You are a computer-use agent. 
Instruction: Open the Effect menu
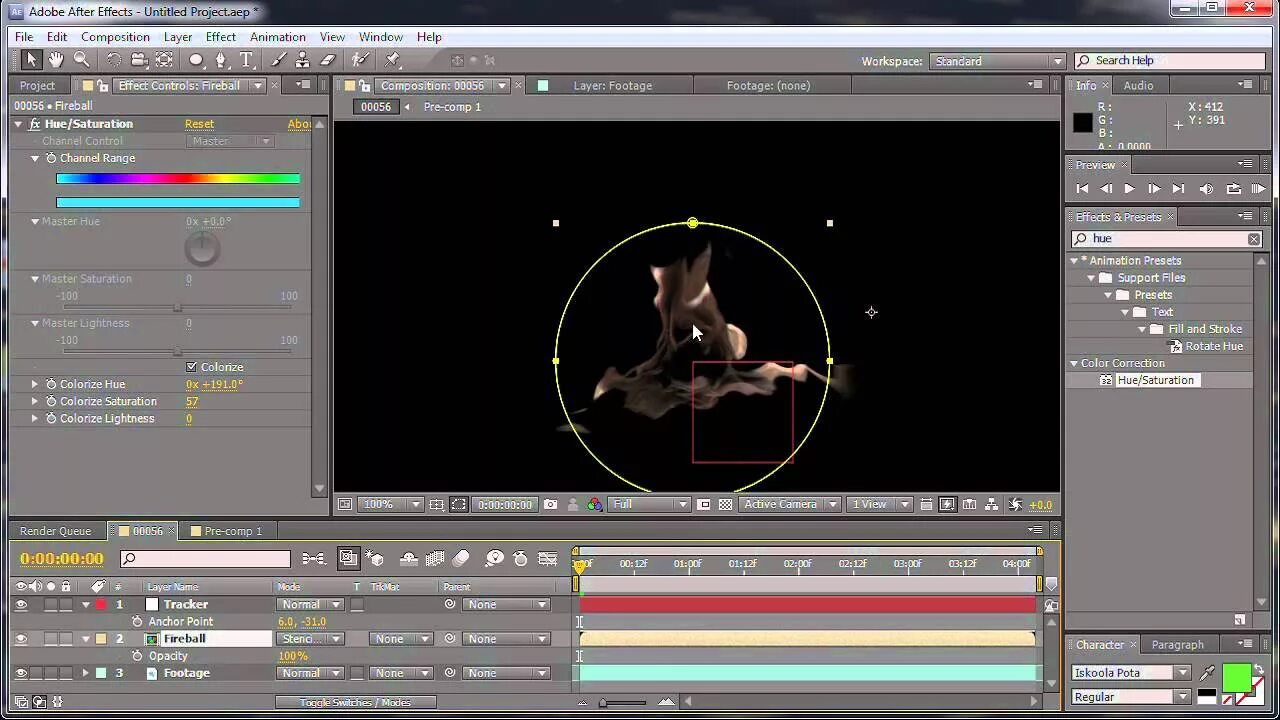(x=221, y=37)
